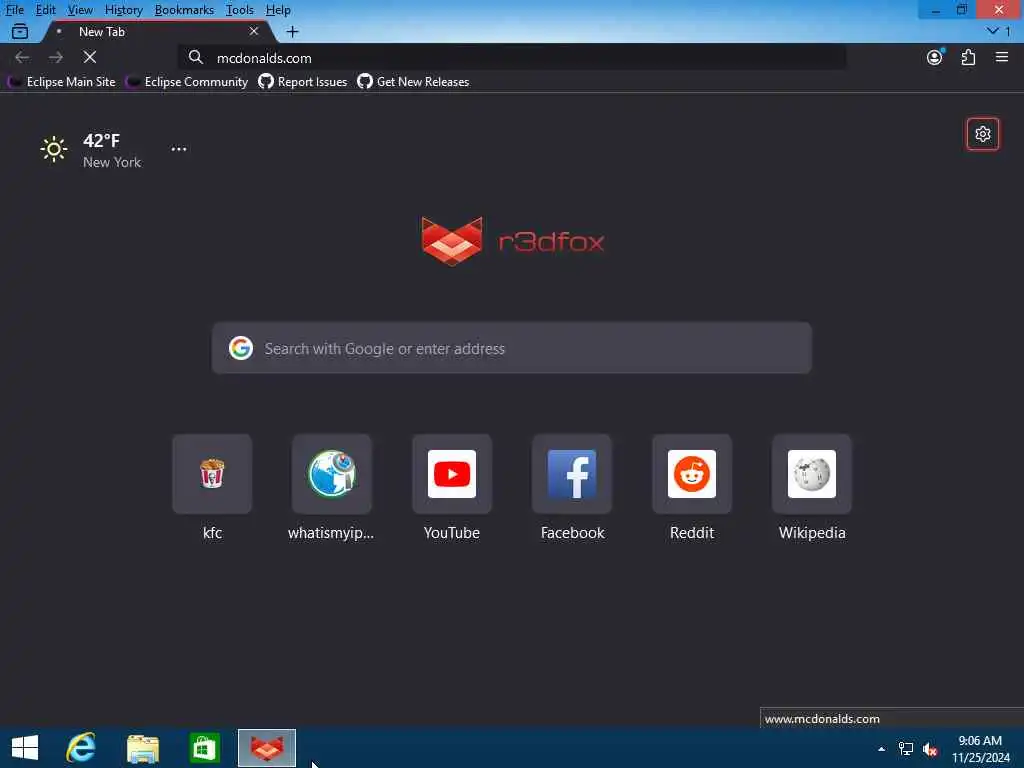This screenshot has height=768, width=1024.
Task: Open the extensions puzzle icon
Action: click(968, 57)
